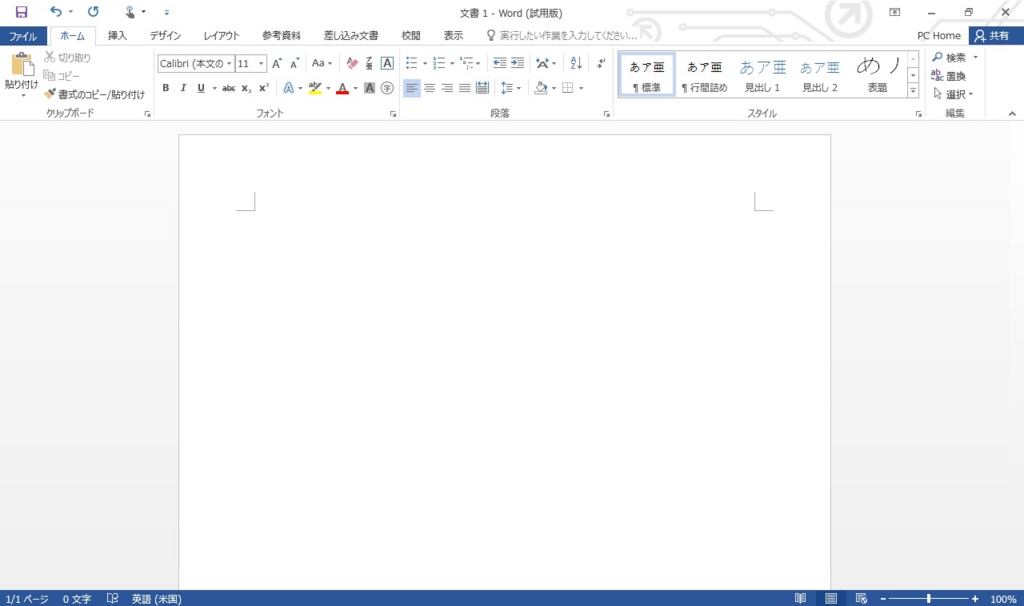Apply subscript formatting
This screenshot has height=606, width=1024.
[246, 88]
